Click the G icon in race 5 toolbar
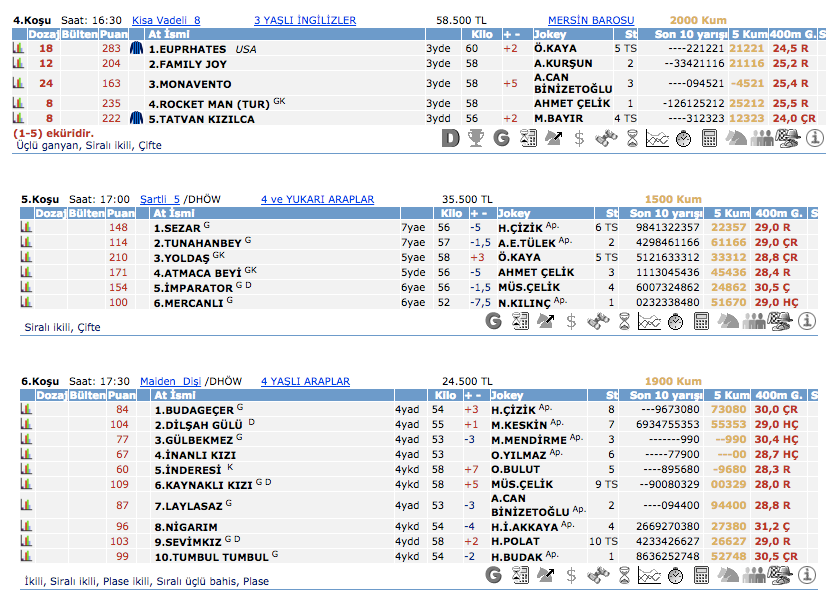 pyautogui.click(x=492, y=321)
